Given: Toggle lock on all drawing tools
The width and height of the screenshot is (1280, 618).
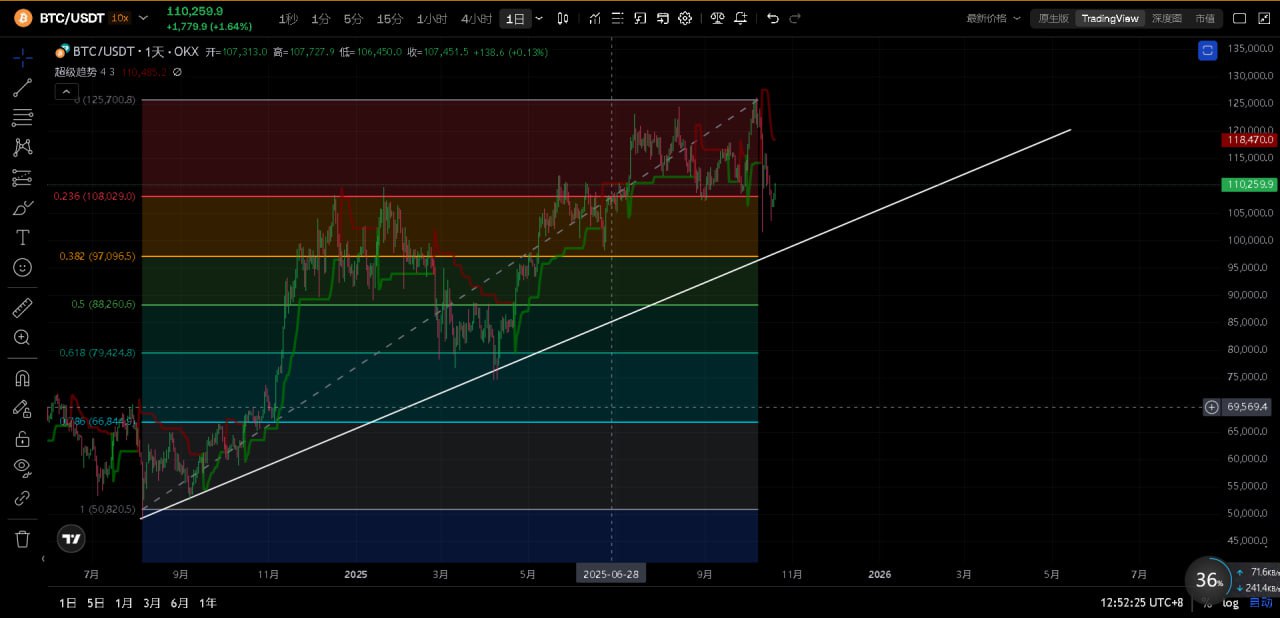Looking at the screenshot, I should coord(22,438).
